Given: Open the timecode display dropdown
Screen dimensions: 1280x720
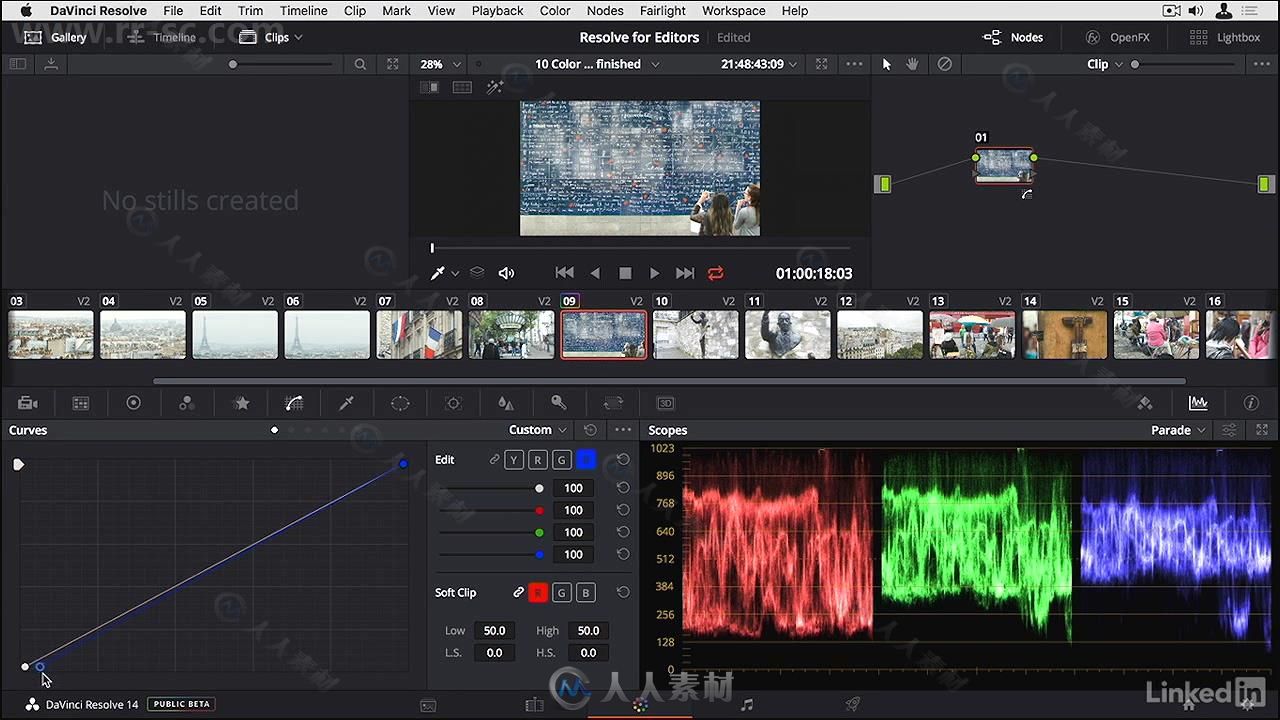Looking at the screenshot, I should (759, 64).
